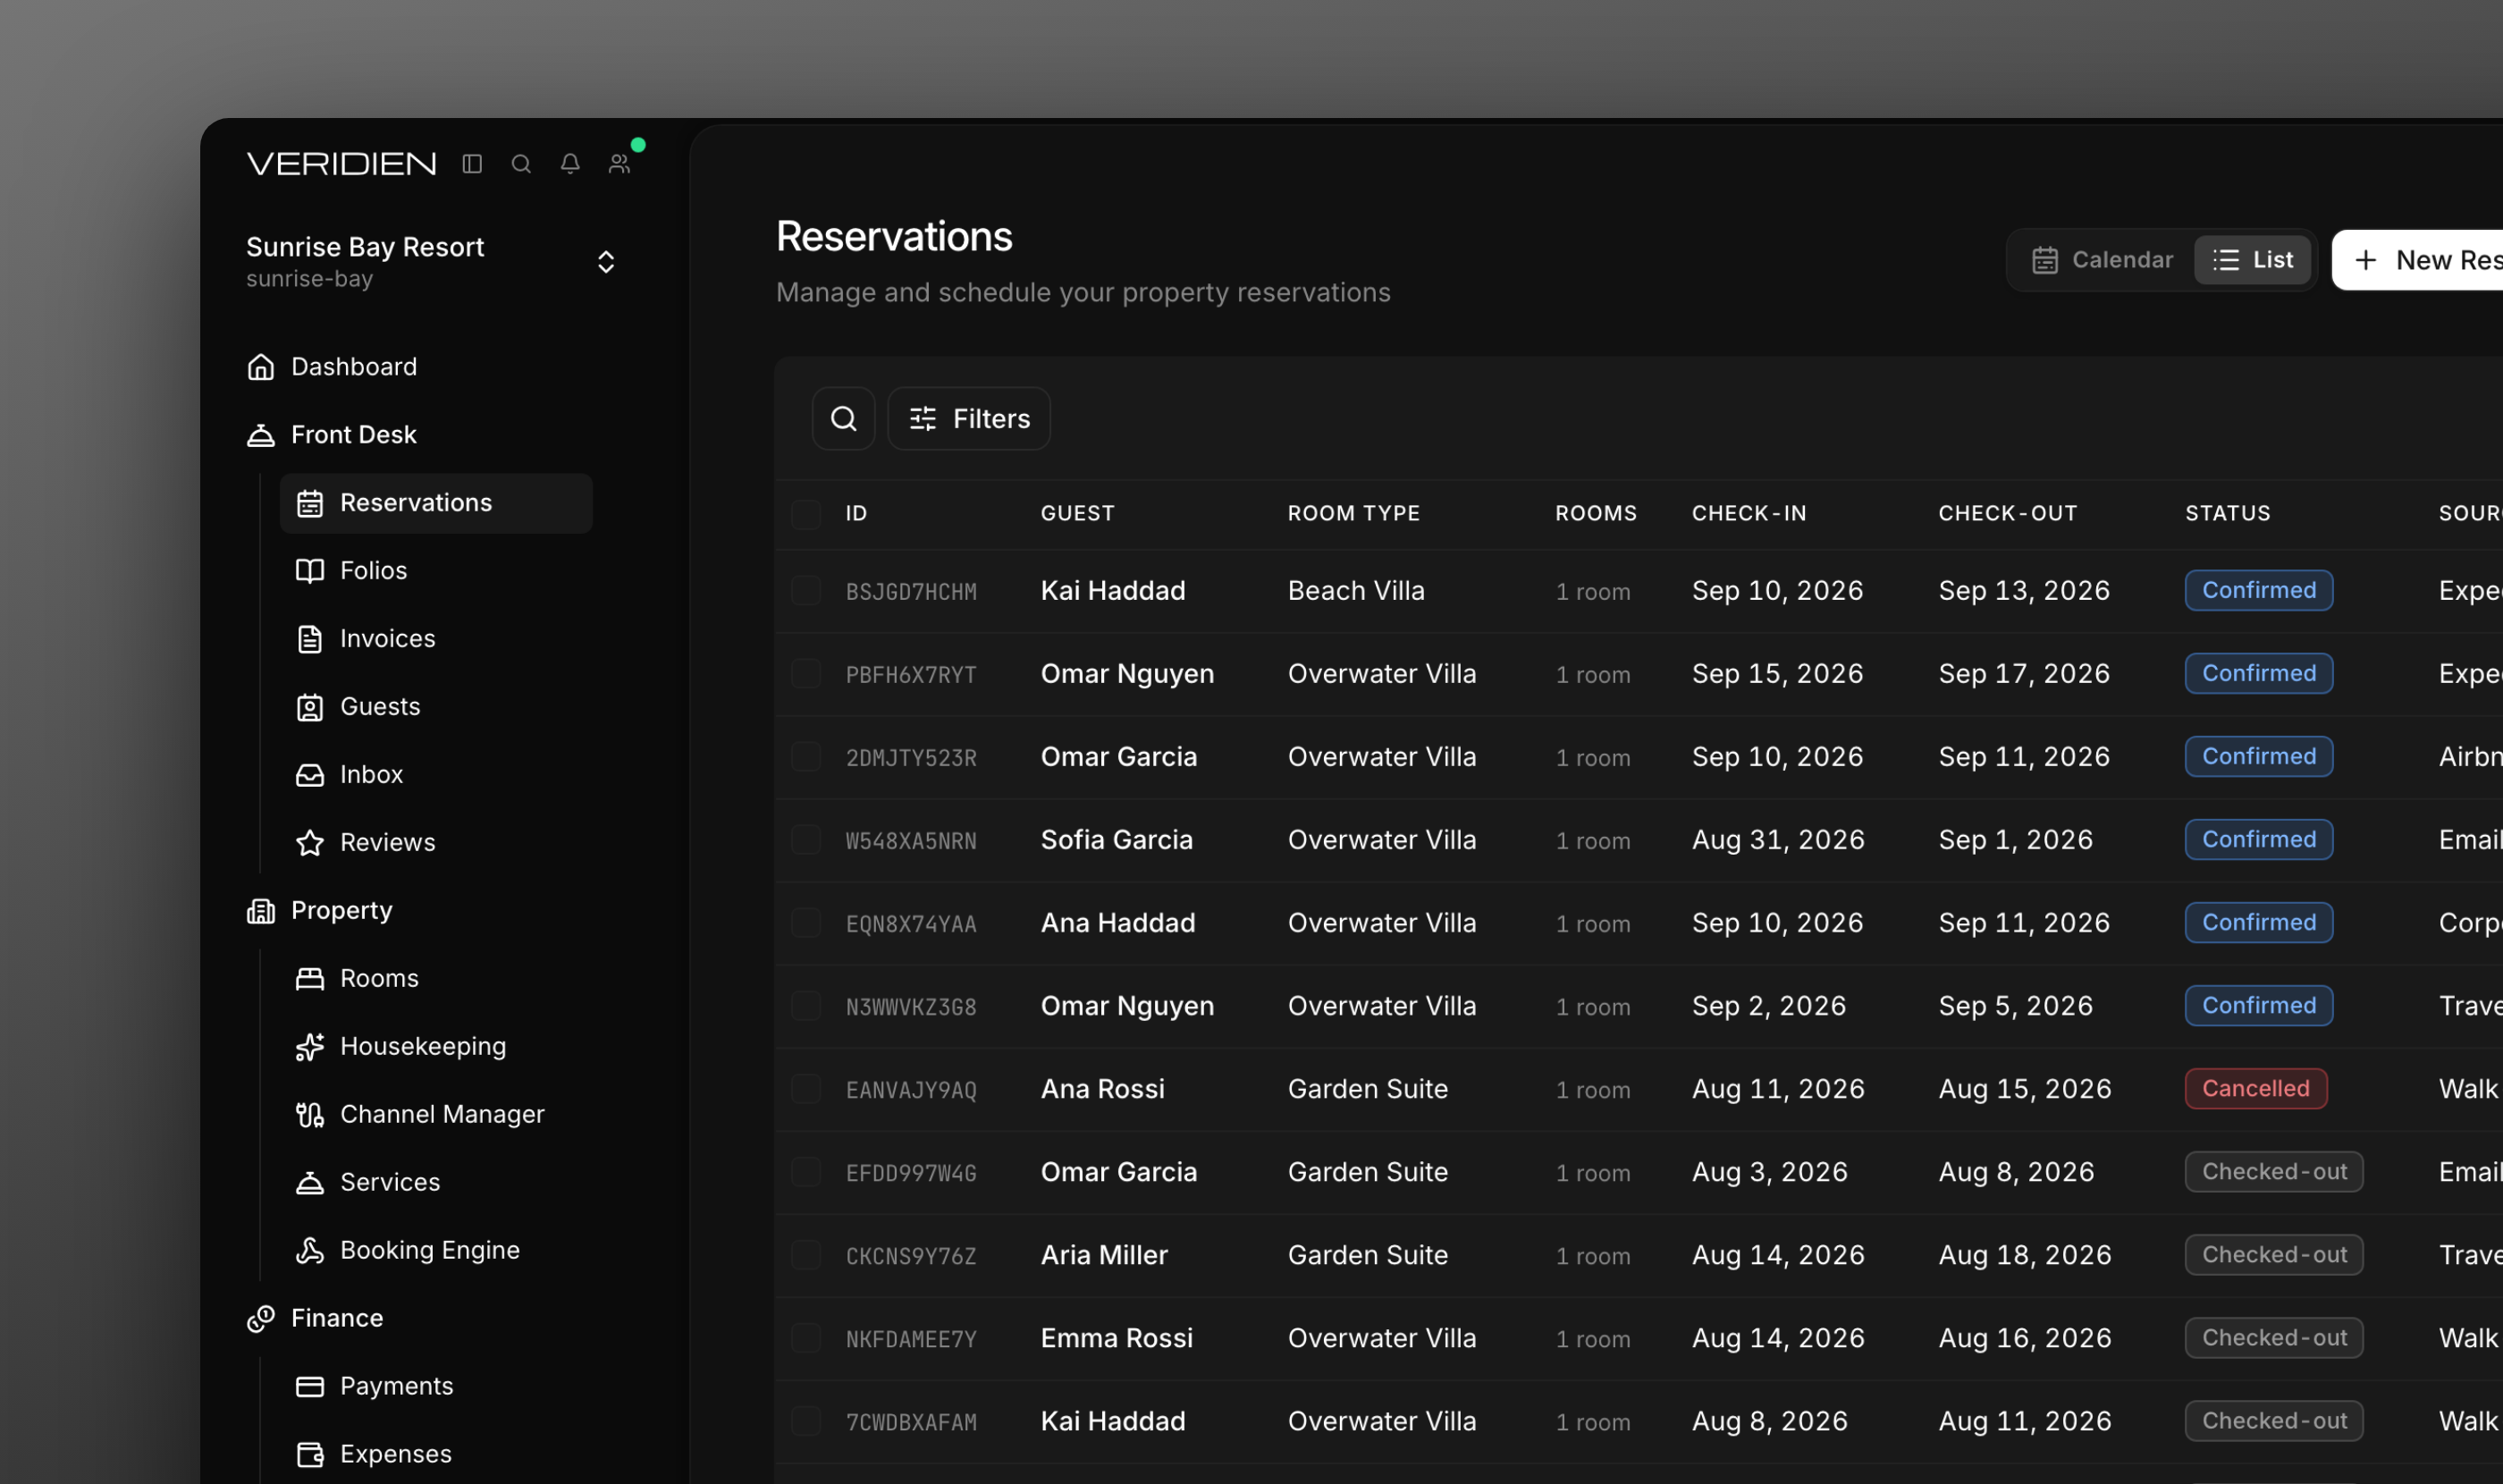Image resolution: width=2503 pixels, height=1484 pixels.
Task: Click Confirmed badge in Kai Haddad Beach Villa row
Action: pyautogui.click(x=2258, y=591)
